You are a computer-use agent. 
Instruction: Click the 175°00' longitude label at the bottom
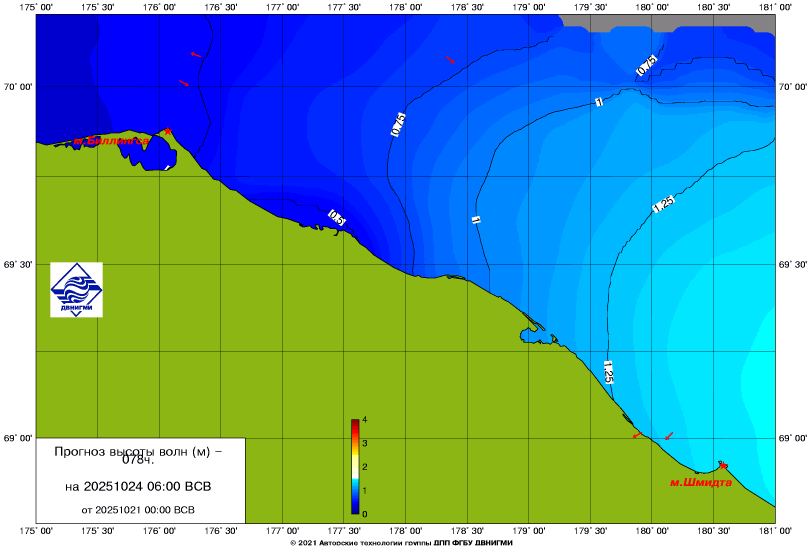(x=36, y=531)
